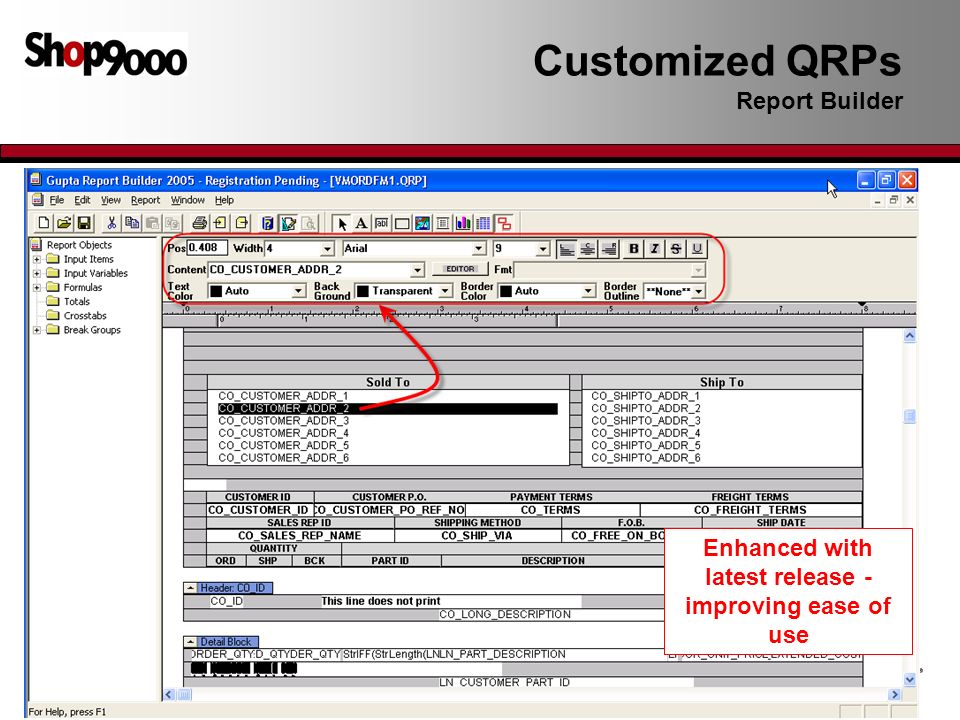Image resolution: width=960 pixels, height=720 pixels.
Task: Select the Crosstabs folder in tree
Action: 85,316
